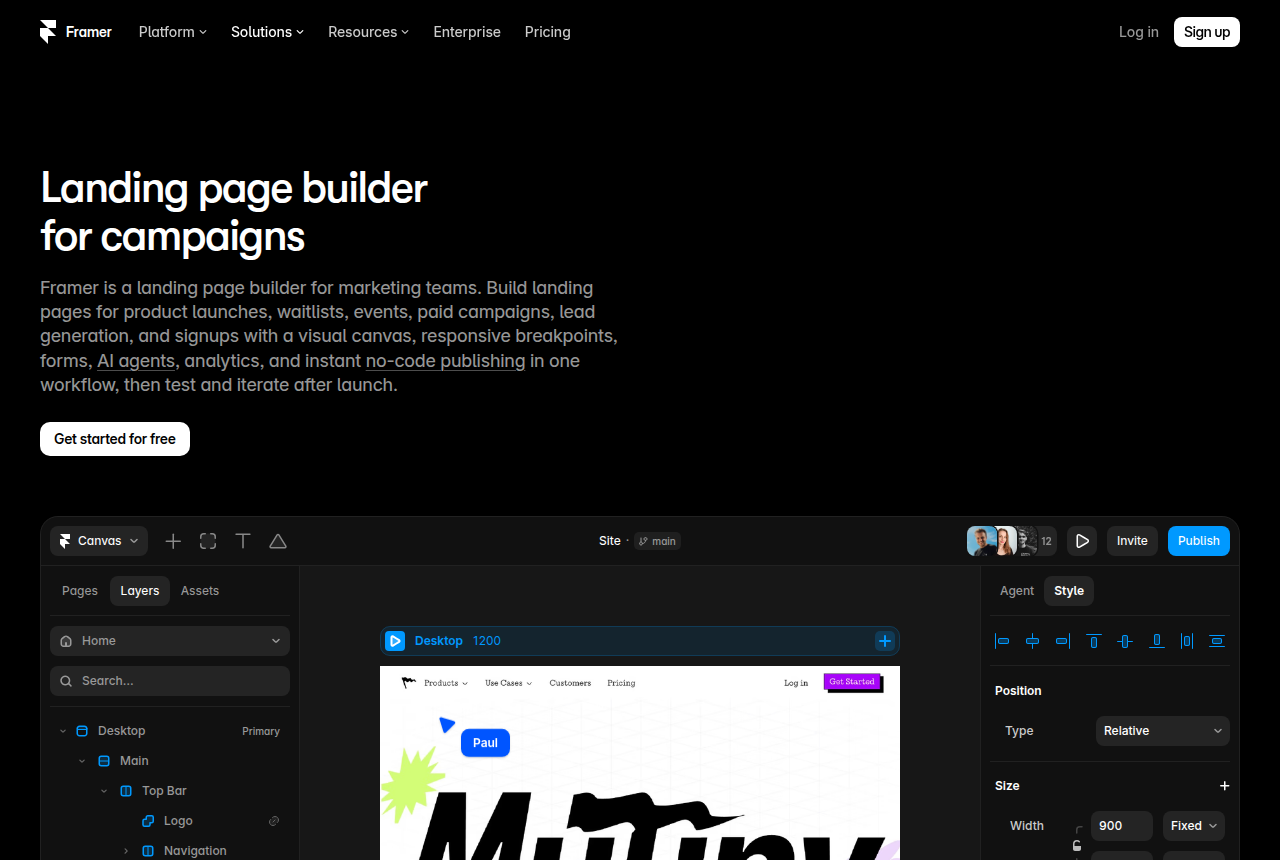Align left using the first alignment icon

pyautogui.click(x=1002, y=641)
